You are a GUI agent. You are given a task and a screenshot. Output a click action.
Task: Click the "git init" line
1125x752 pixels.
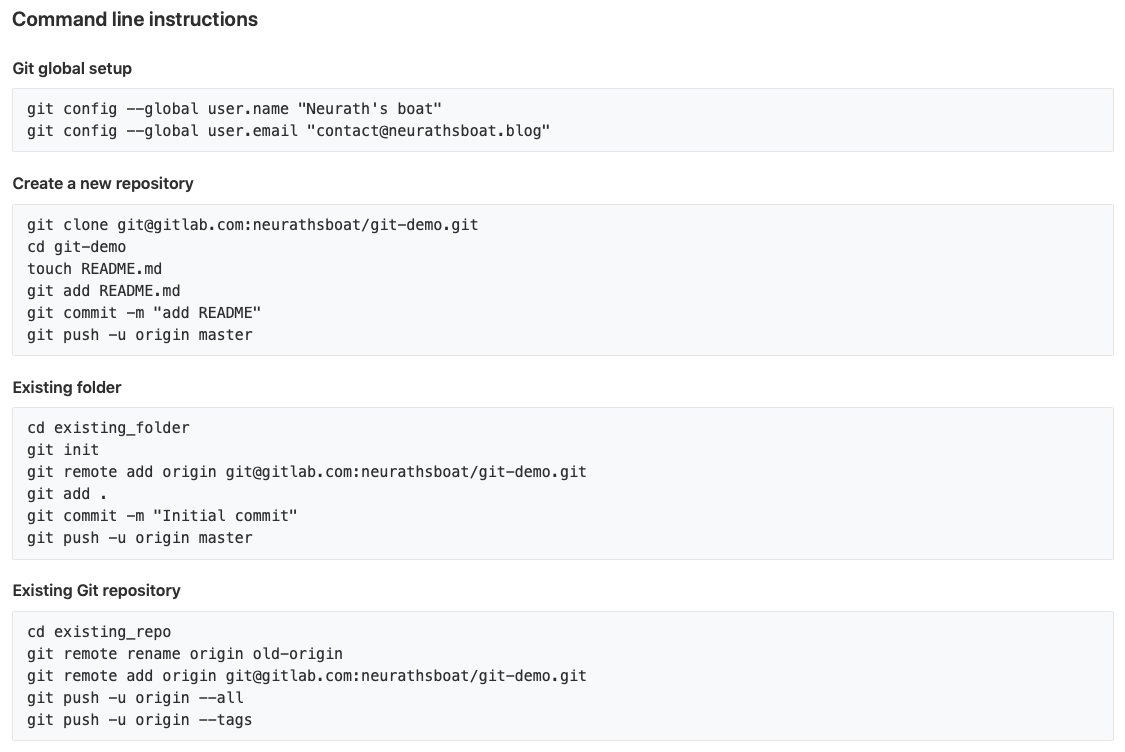(63, 450)
